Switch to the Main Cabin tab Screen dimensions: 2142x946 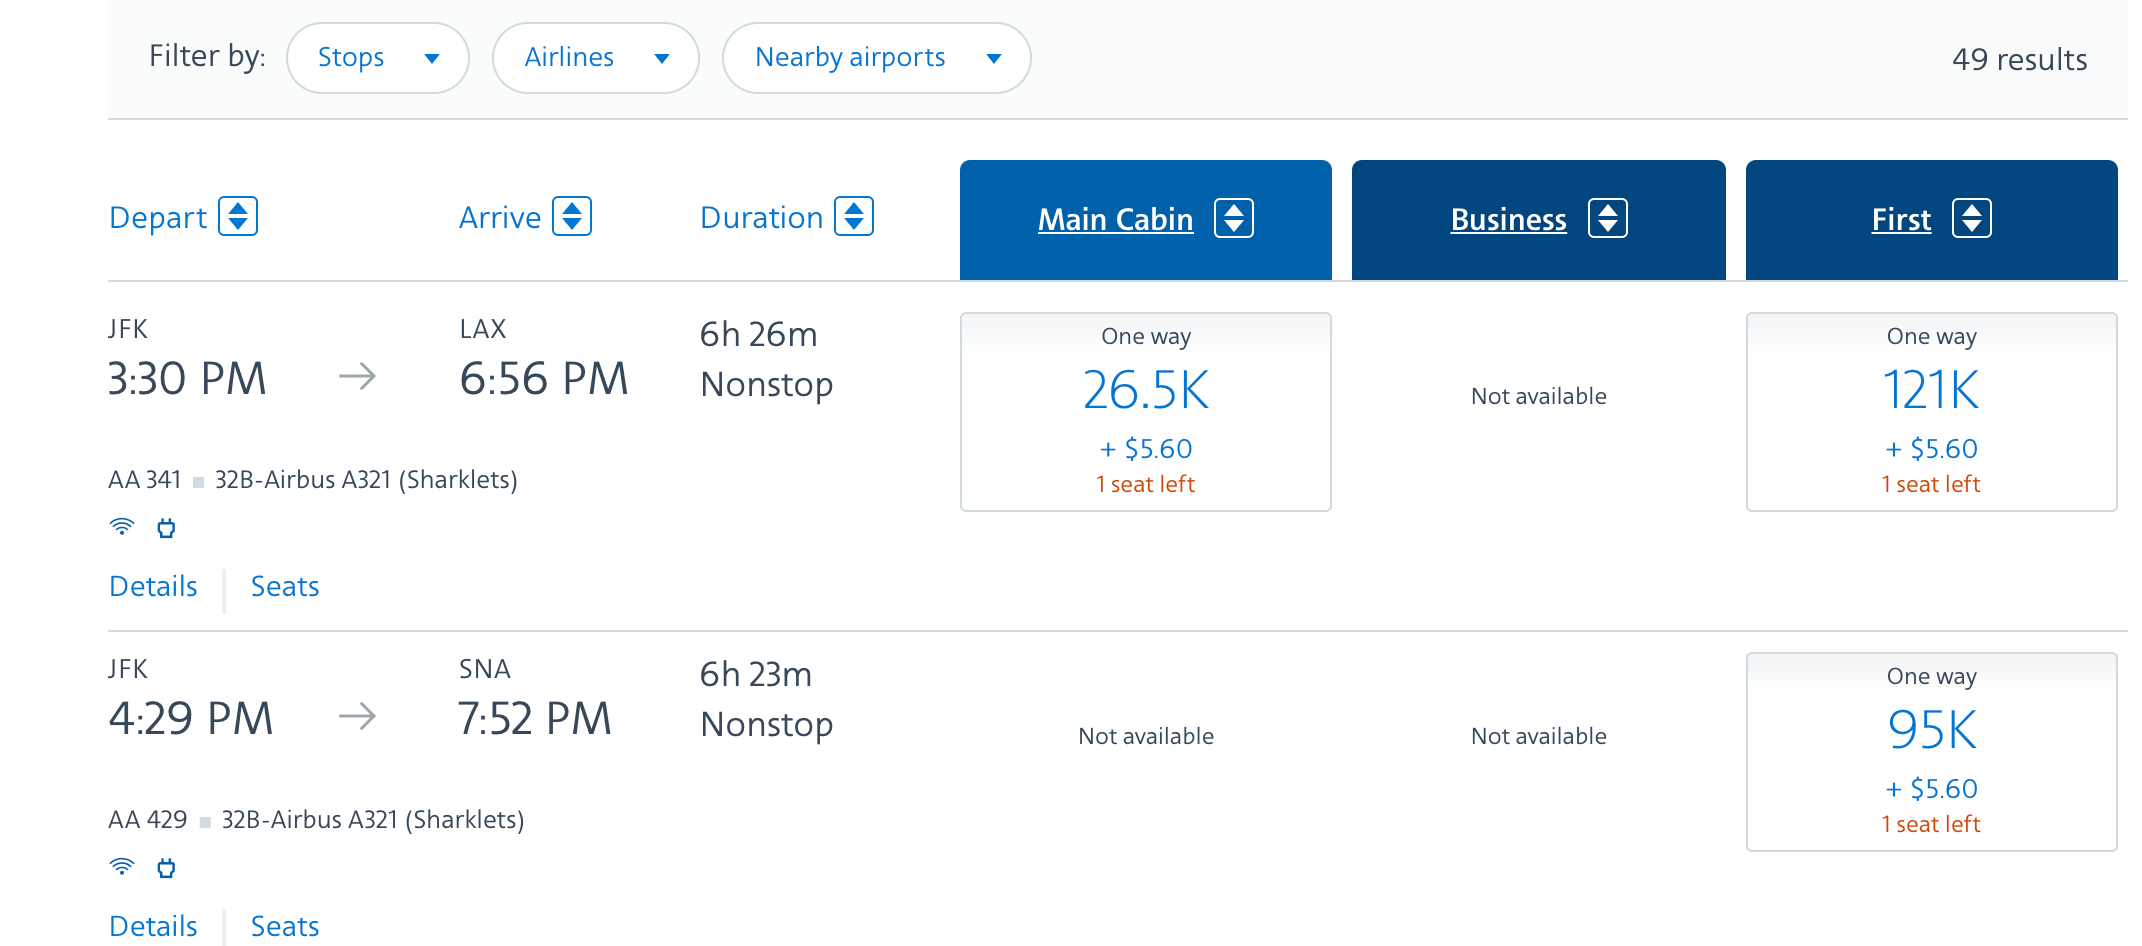pyautogui.click(x=1115, y=220)
